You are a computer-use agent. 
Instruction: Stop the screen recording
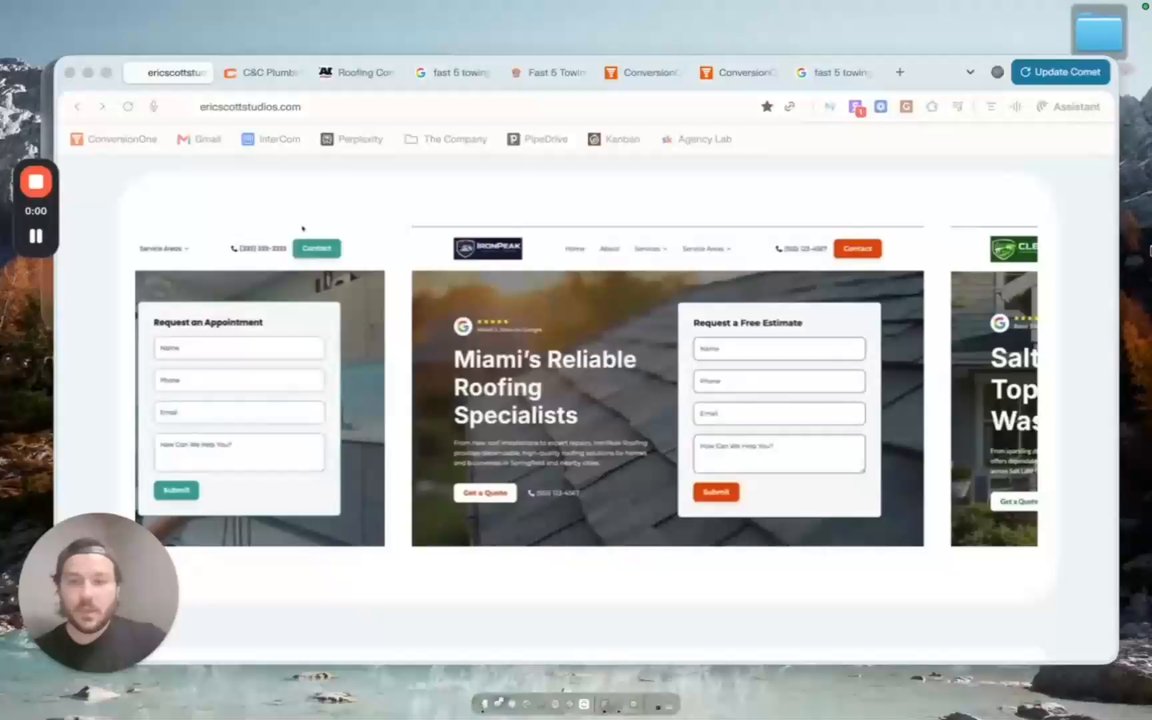pos(35,181)
